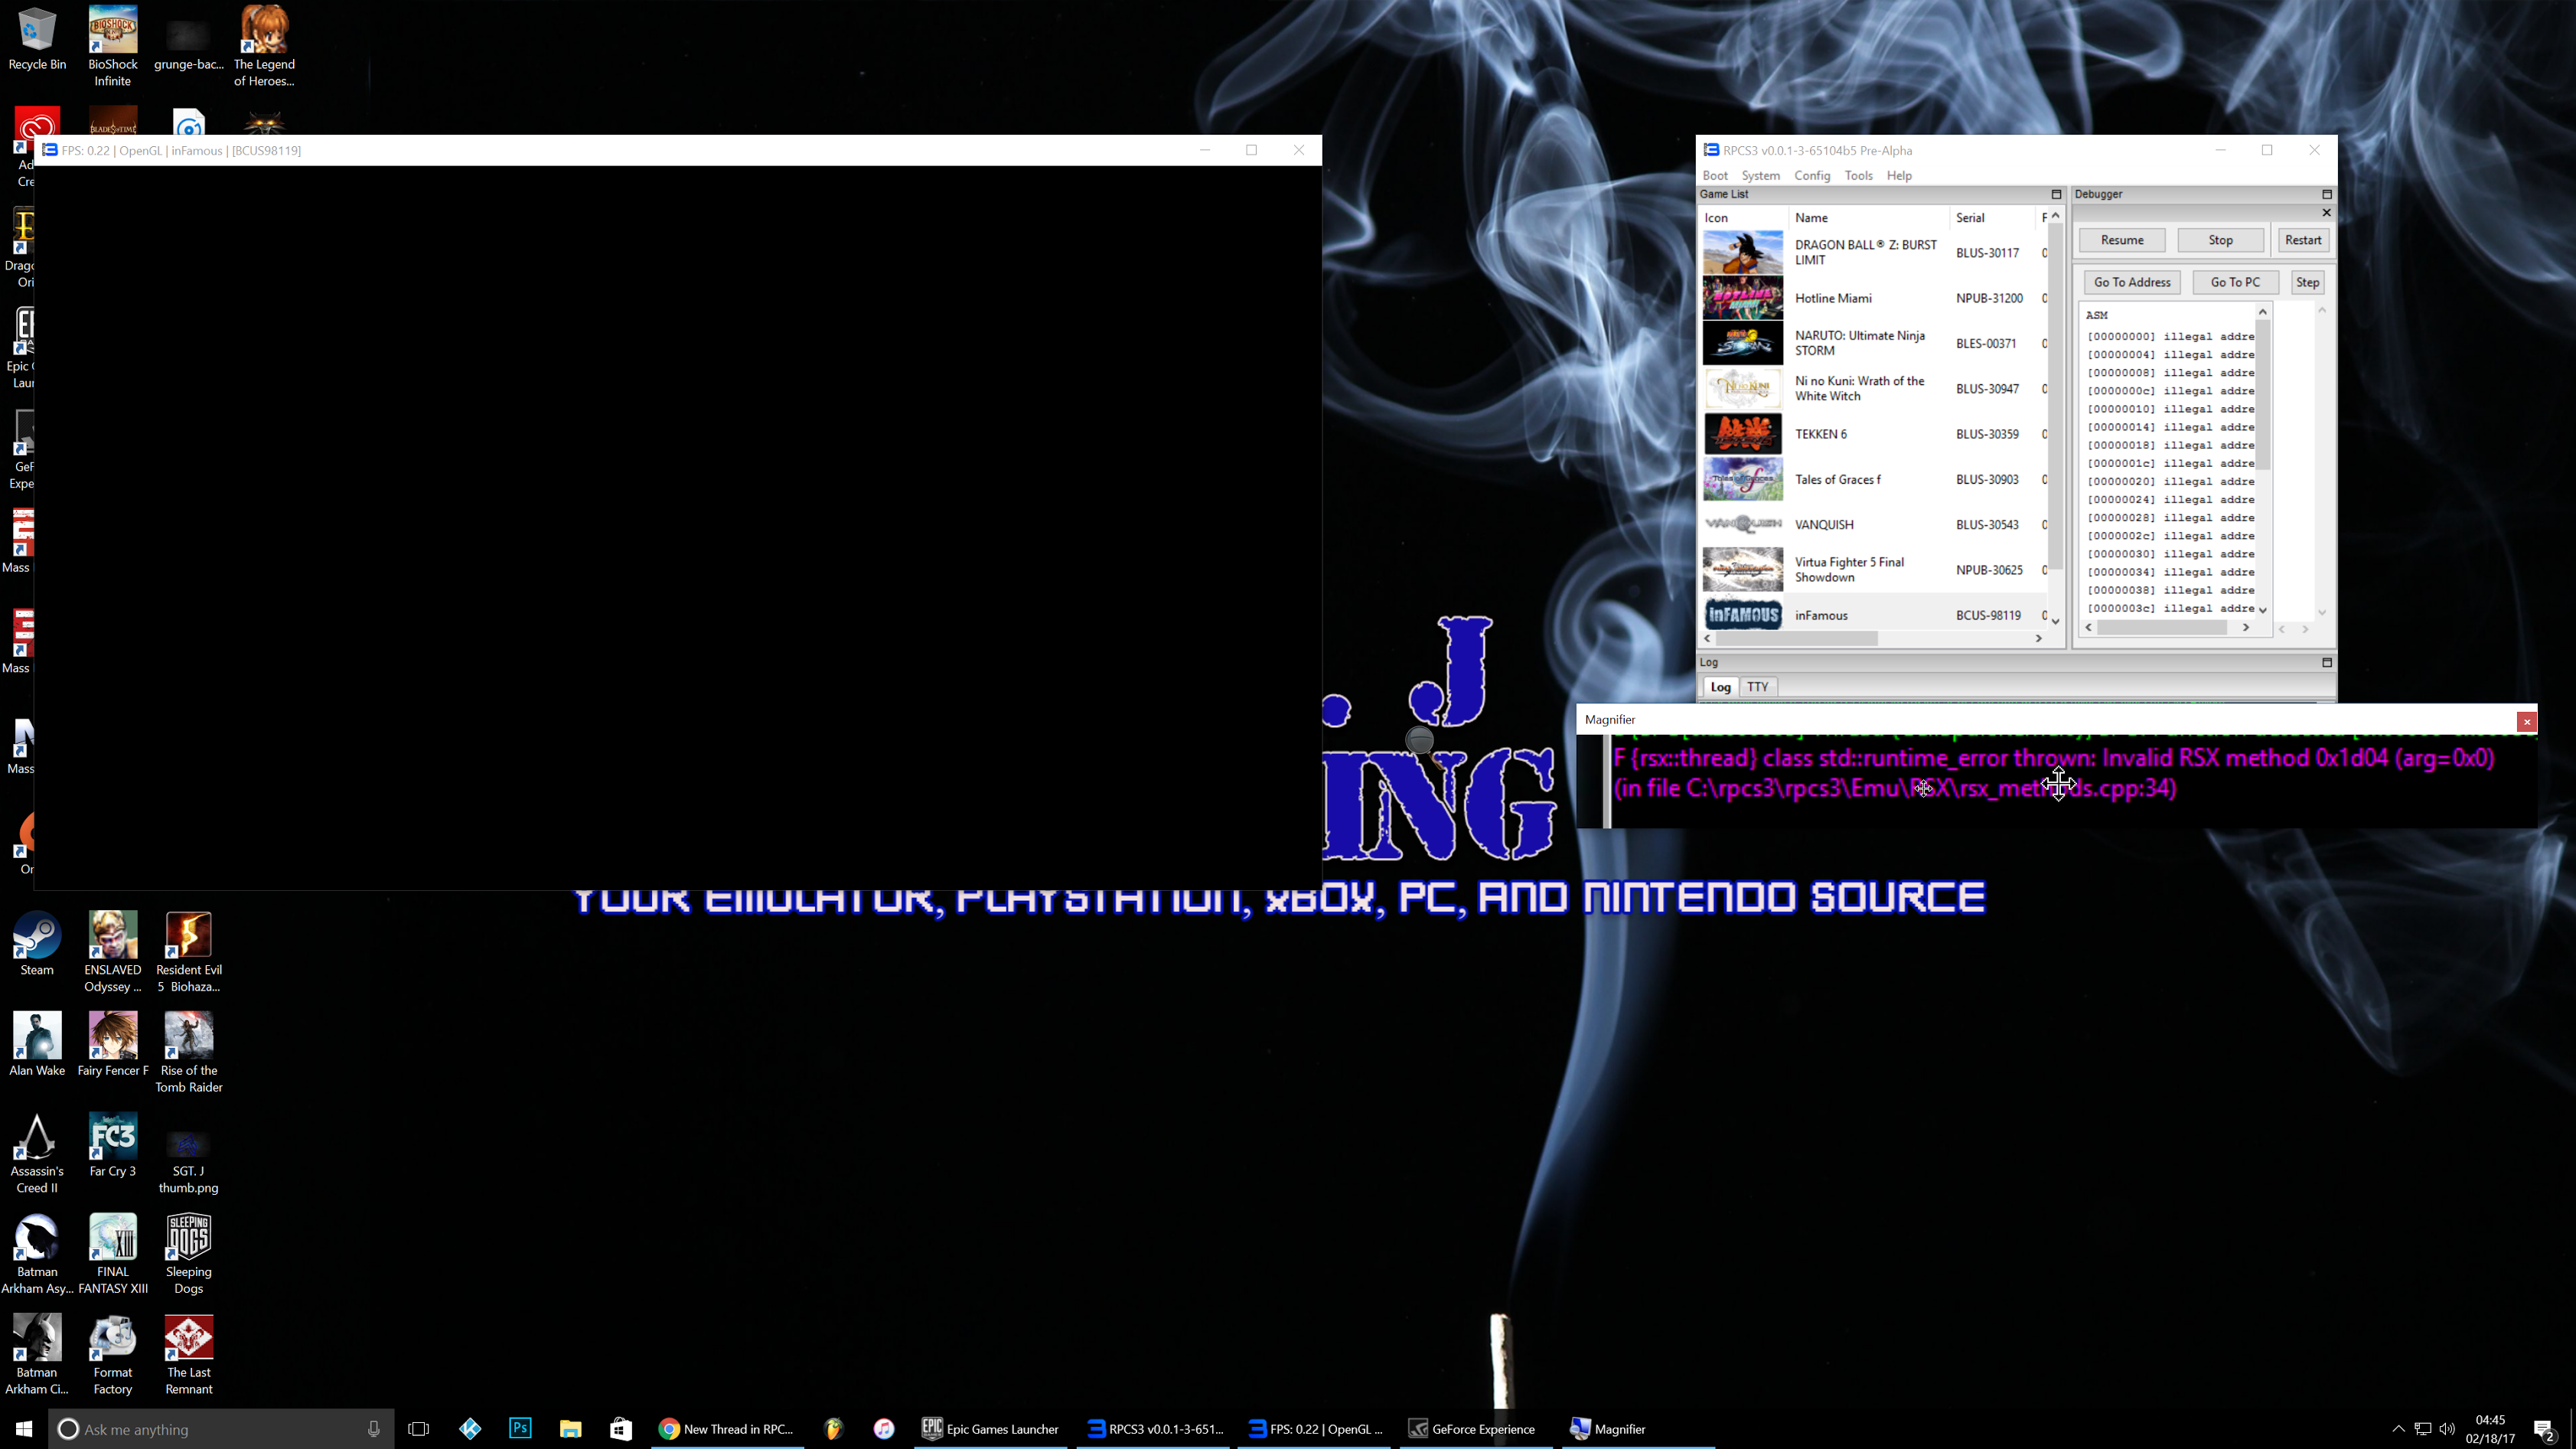Click the Serial column header
This screenshot has width=2576, height=1449.
coord(1970,217)
